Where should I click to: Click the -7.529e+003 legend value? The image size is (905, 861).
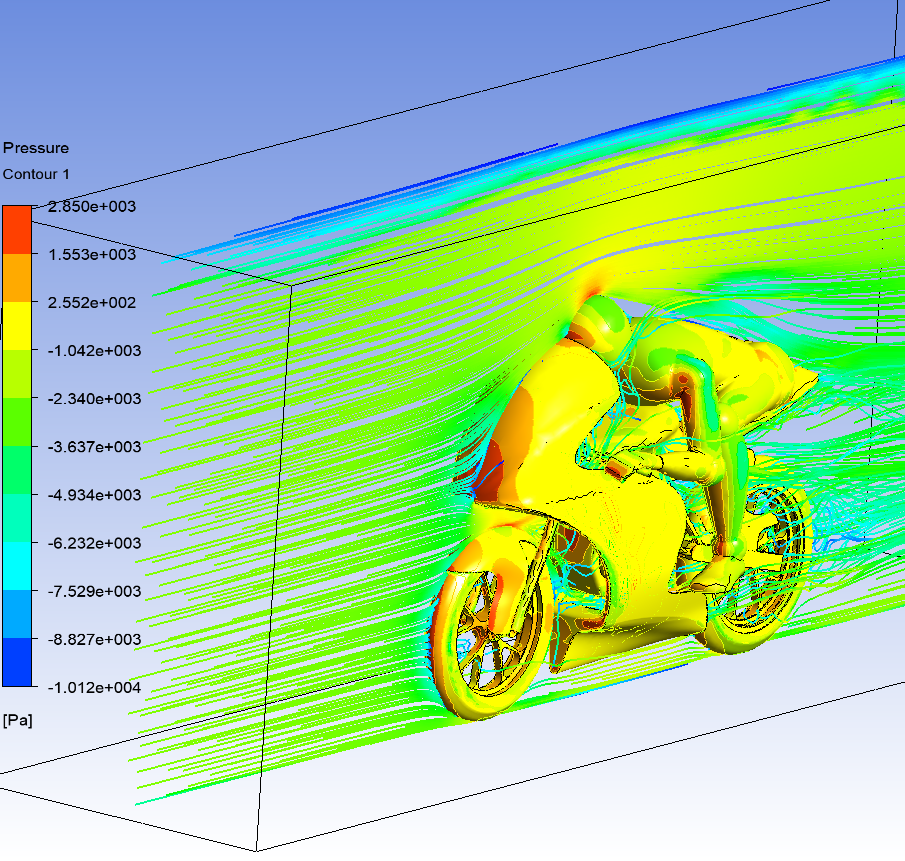click(x=94, y=592)
